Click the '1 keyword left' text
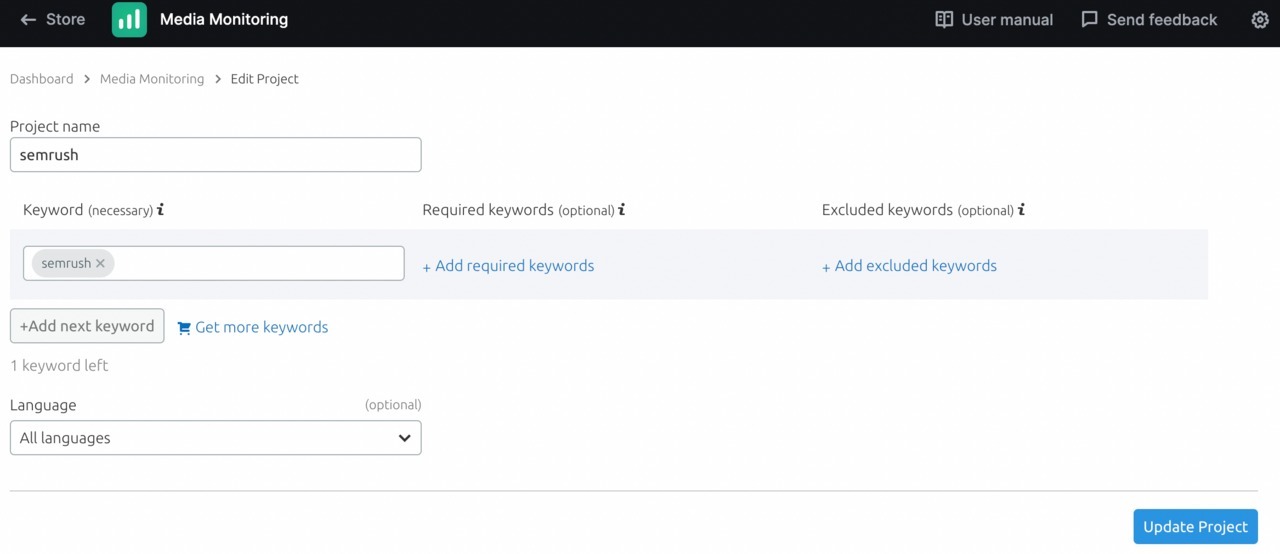 [59, 366]
